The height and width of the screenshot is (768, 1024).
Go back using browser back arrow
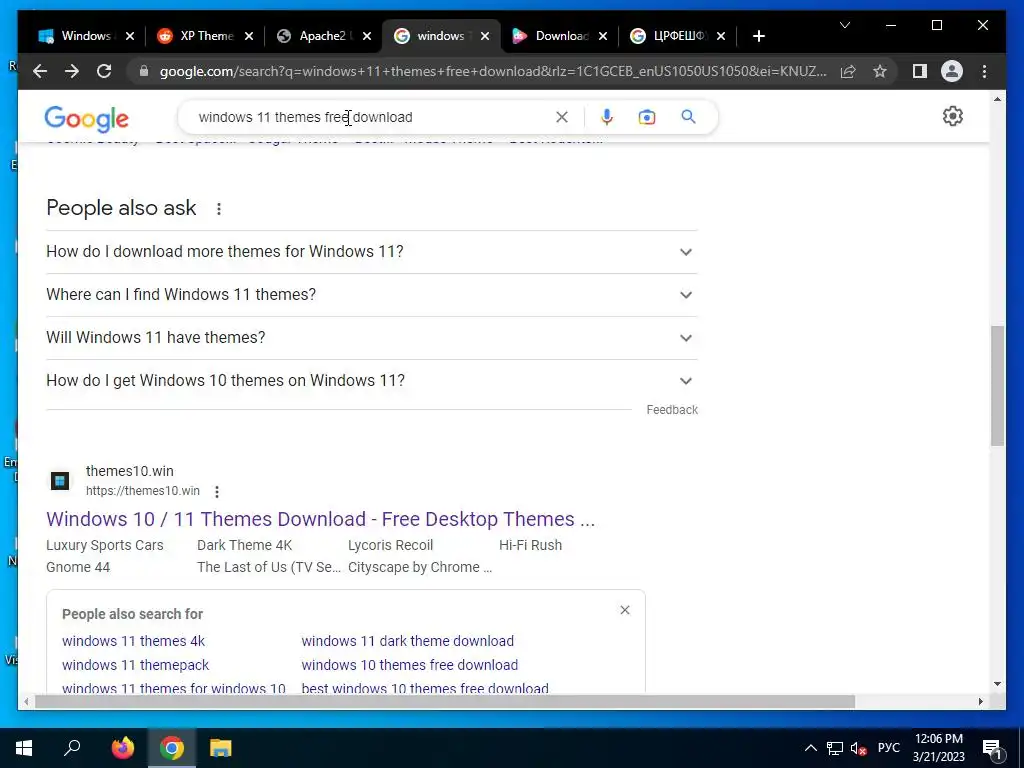[x=40, y=71]
